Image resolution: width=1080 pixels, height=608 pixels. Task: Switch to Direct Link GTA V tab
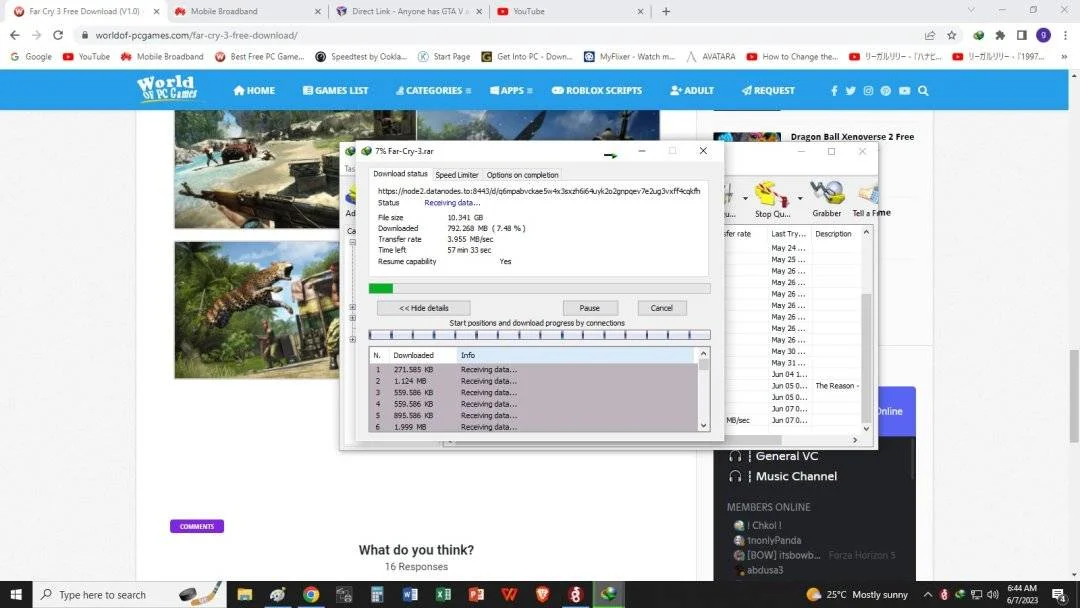(408, 11)
